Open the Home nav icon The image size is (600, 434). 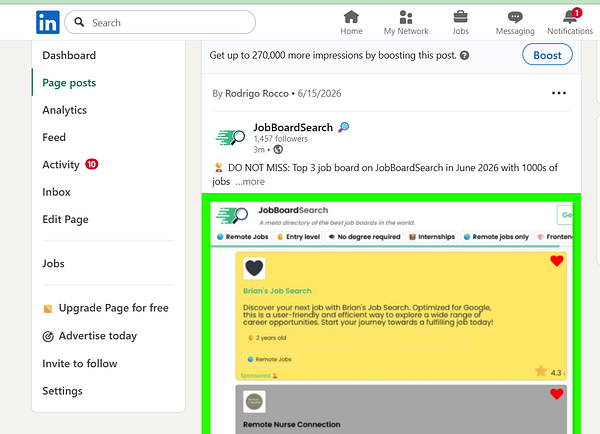[x=351, y=17]
